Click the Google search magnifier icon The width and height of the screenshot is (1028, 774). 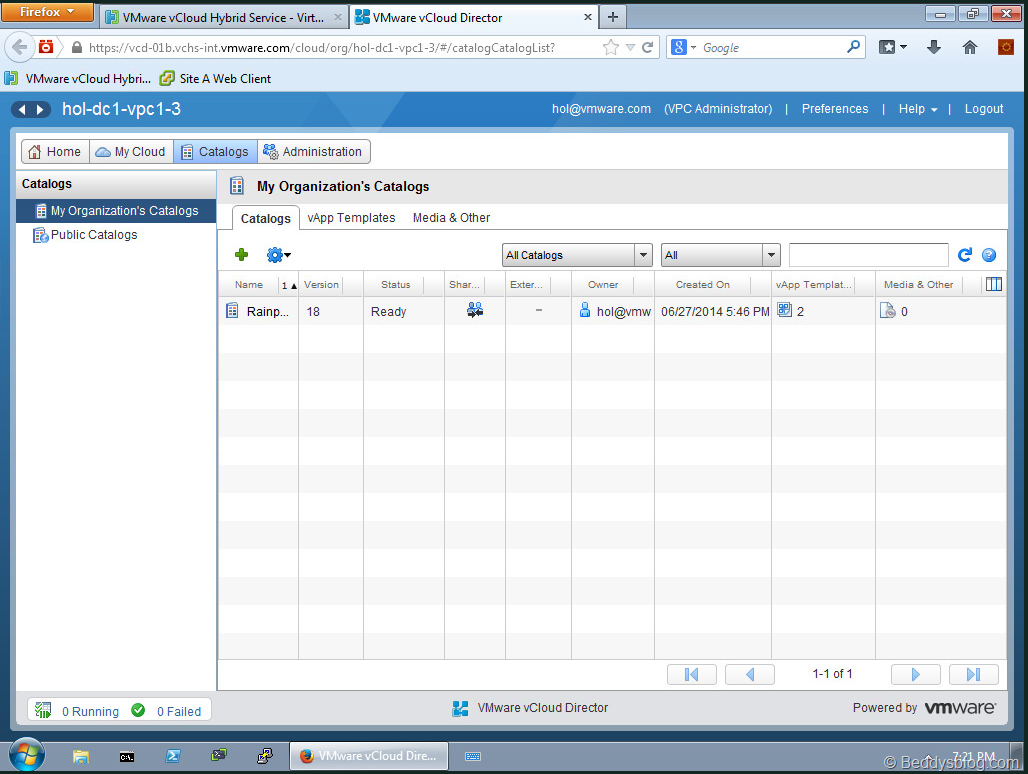click(x=853, y=47)
